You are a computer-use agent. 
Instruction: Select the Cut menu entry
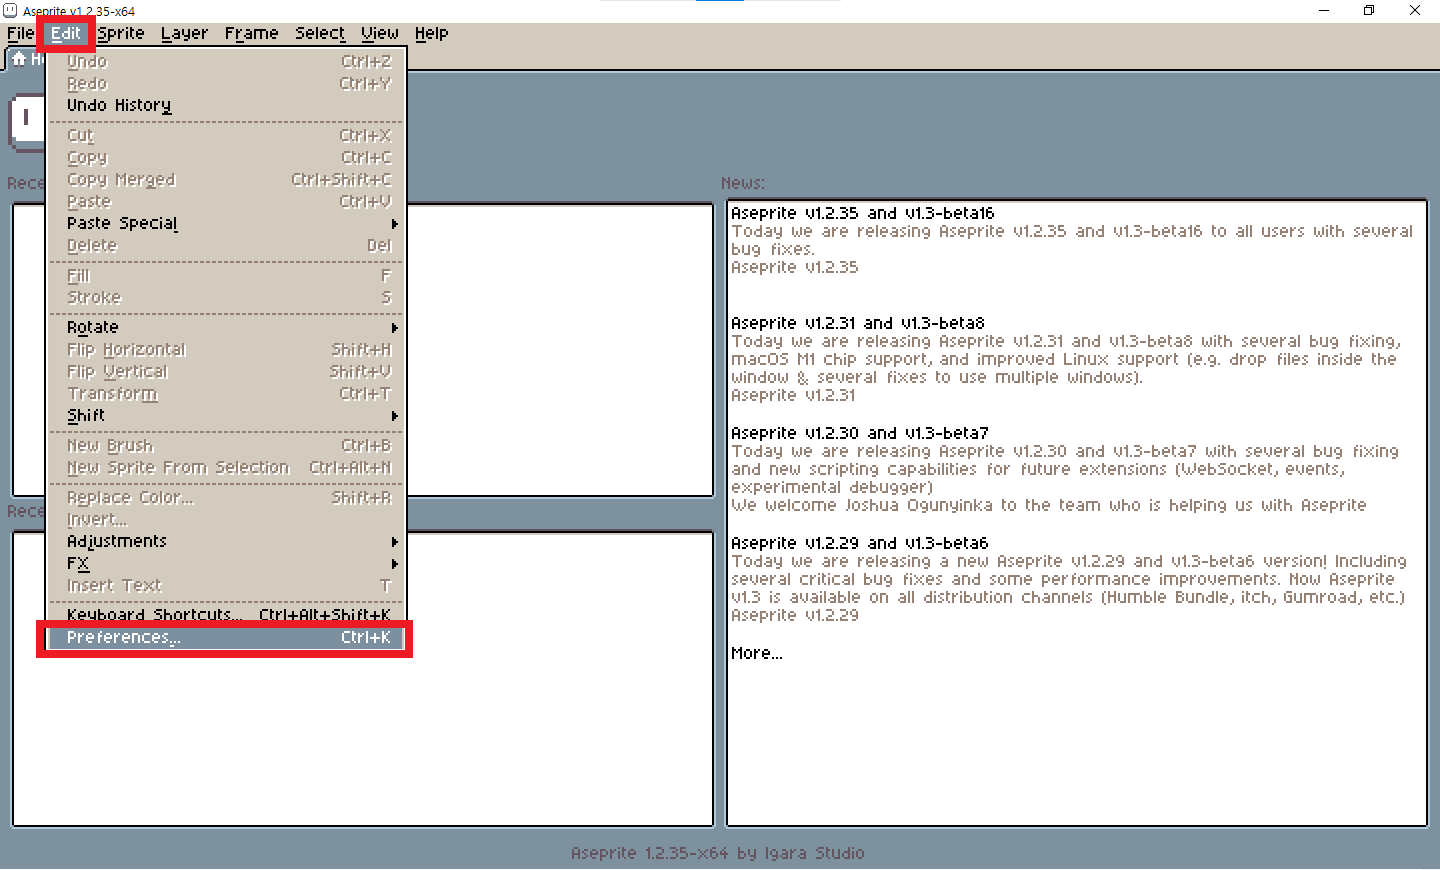click(x=227, y=135)
